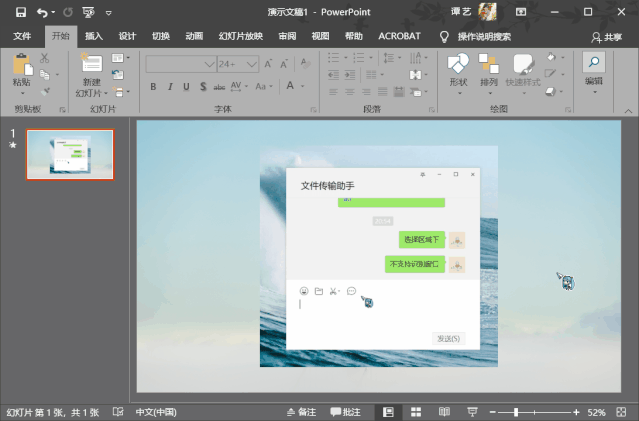This screenshot has height=421, width=639.
Task: Switch to Slide Sorter view icon
Action: 416,412
